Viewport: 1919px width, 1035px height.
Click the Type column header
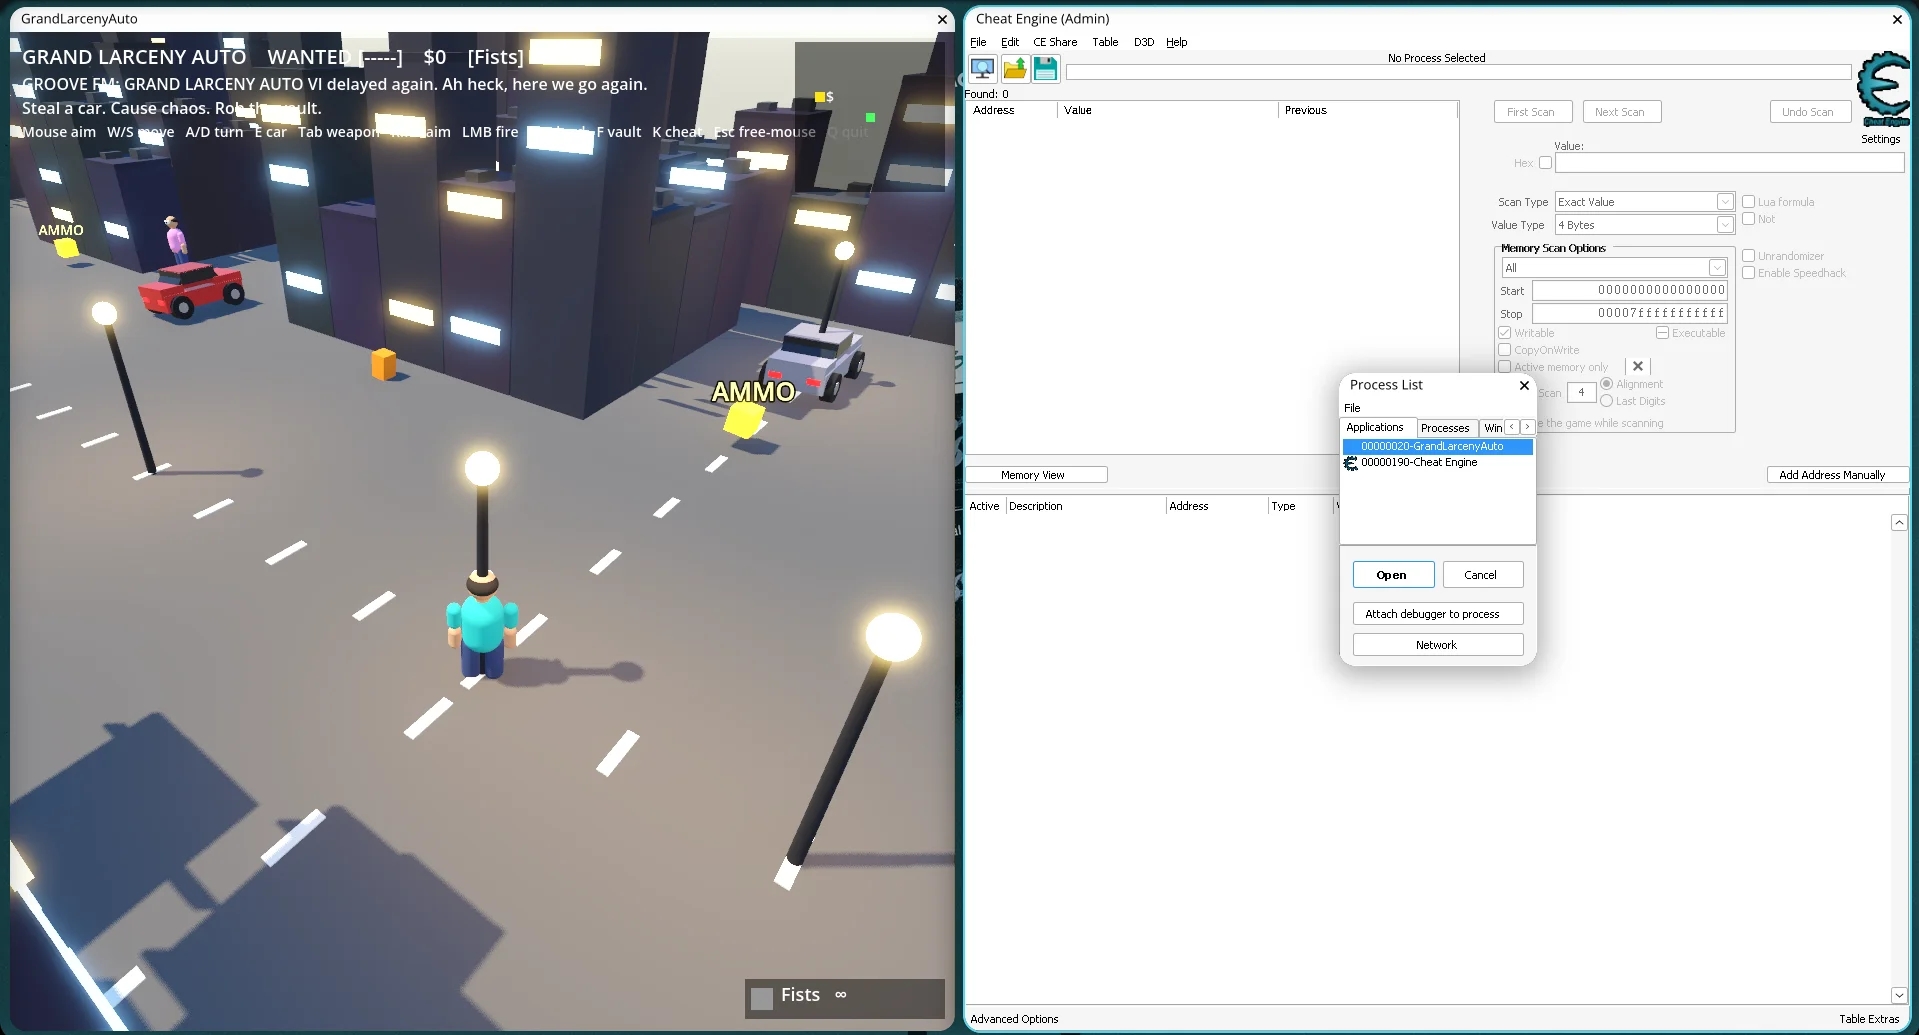coord(1300,506)
